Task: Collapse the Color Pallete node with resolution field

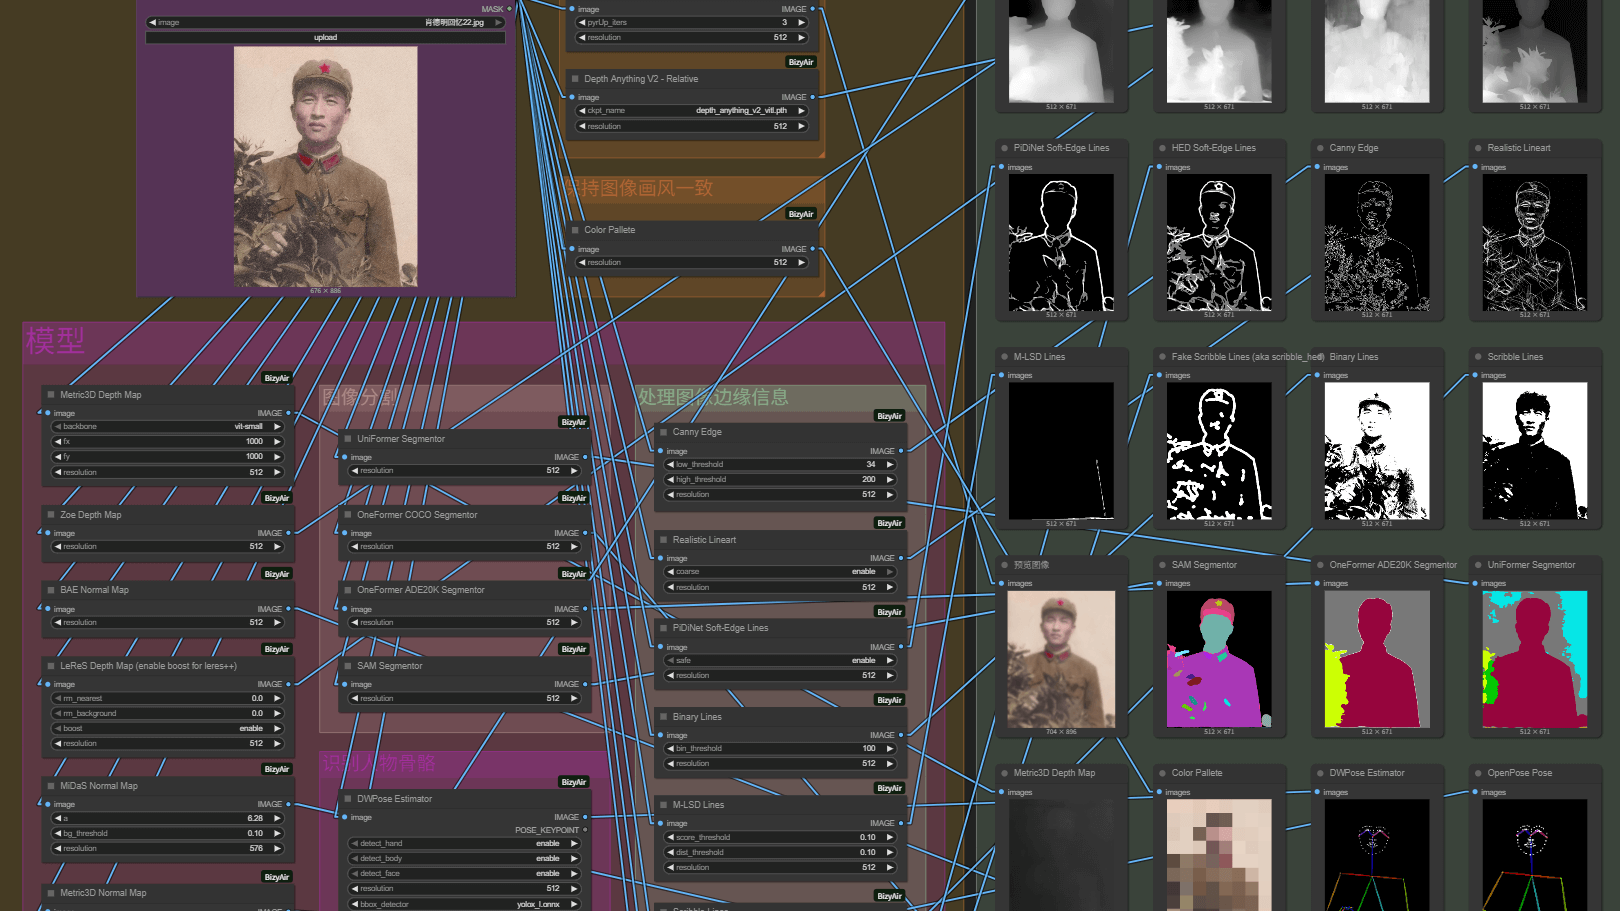Action: [x=575, y=230]
